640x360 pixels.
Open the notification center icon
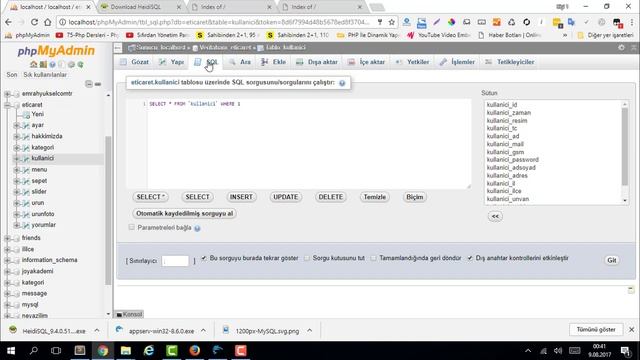tap(625, 351)
